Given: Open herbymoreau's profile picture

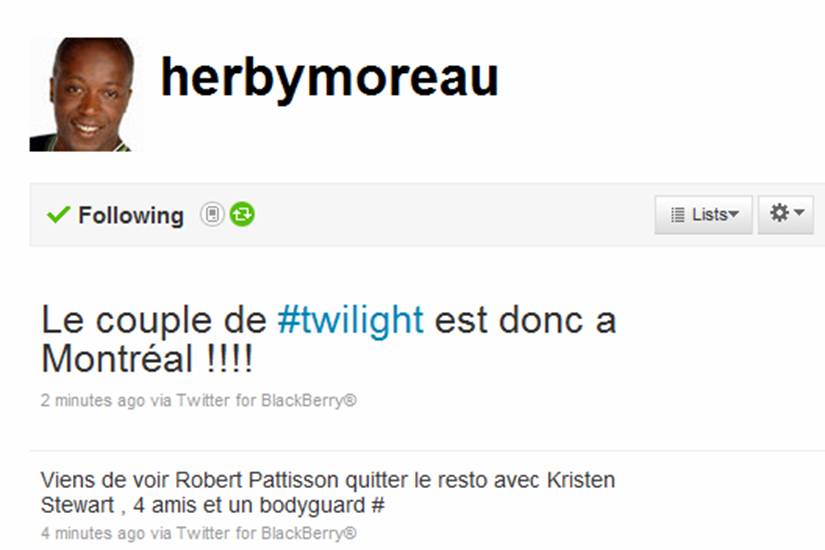Looking at the screenshot, I should click(86, 94).
